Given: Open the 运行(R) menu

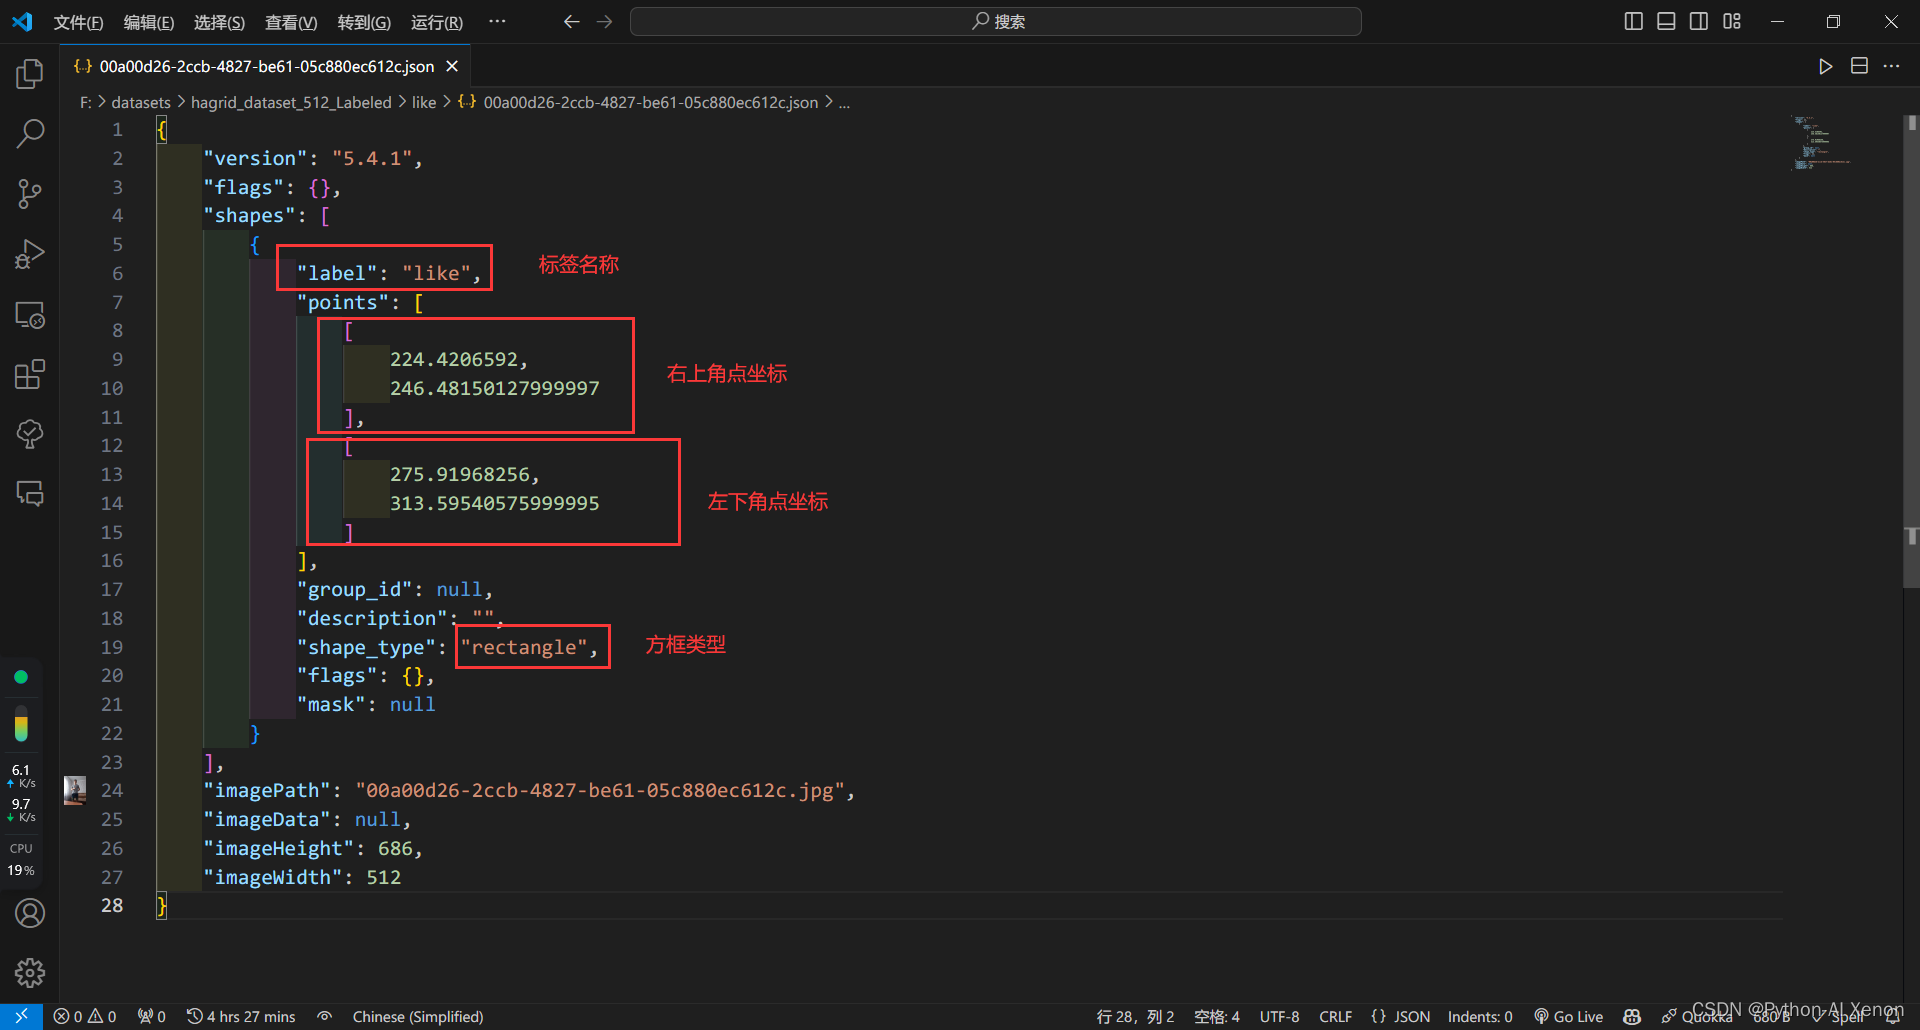Looking at the screenshot, I should point(437,22).
